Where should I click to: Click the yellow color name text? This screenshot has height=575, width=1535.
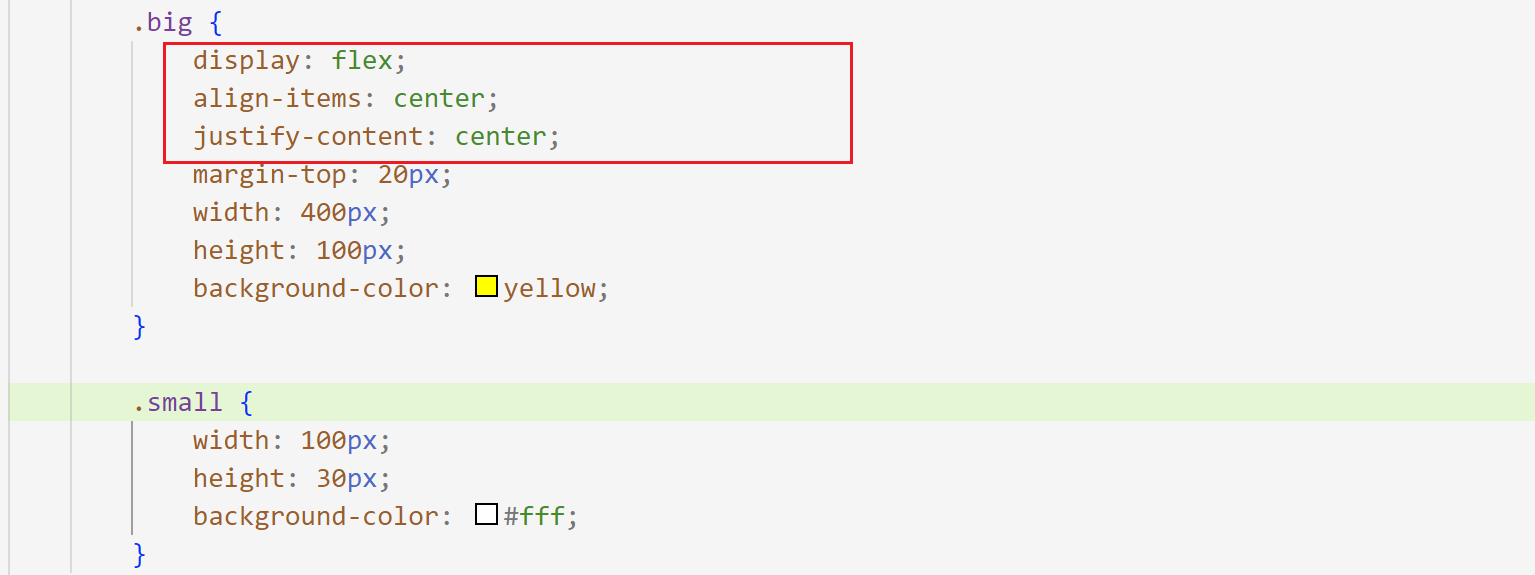549,288
